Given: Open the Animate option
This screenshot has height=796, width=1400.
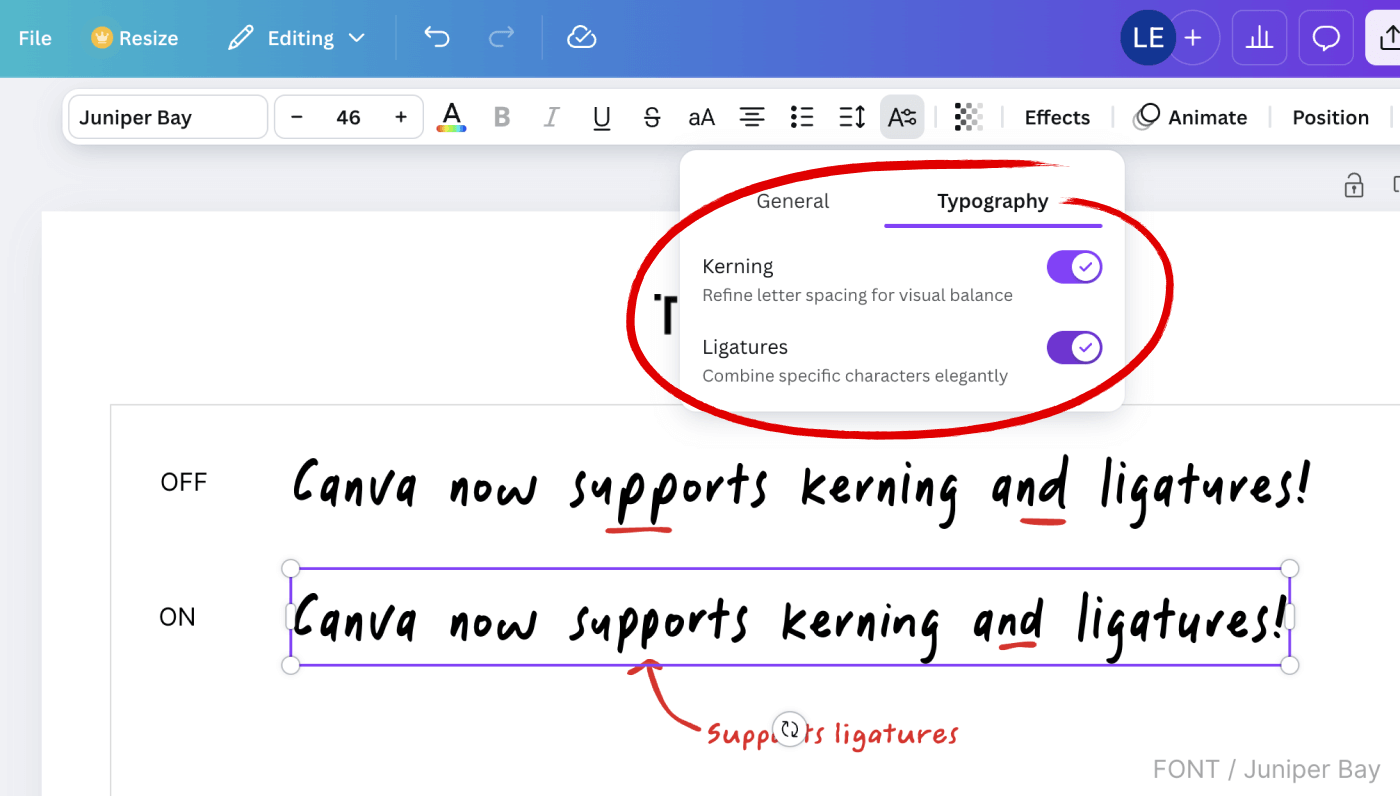Looking at the screenshot, I should click(x=1190, y=117).
